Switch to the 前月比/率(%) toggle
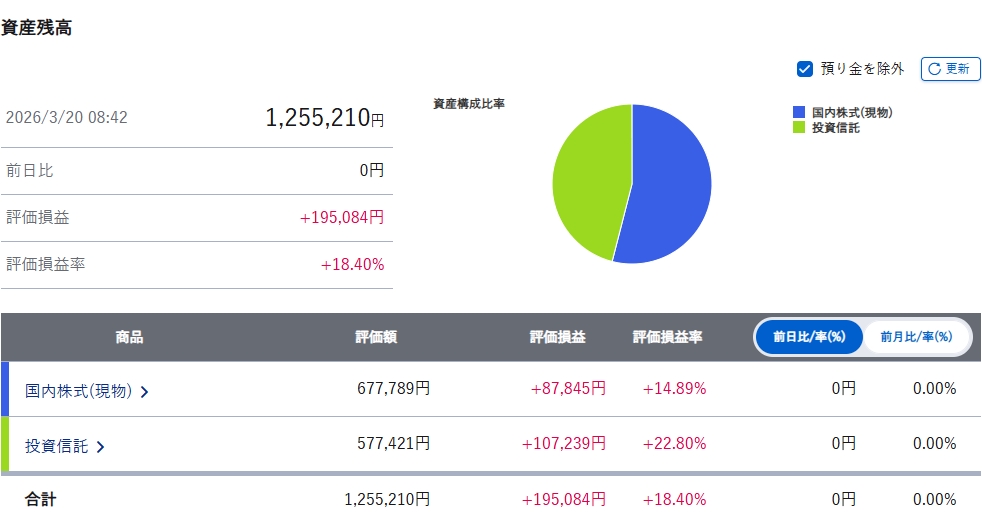Viewport: 982px width, 522px height. click(916, 337)
